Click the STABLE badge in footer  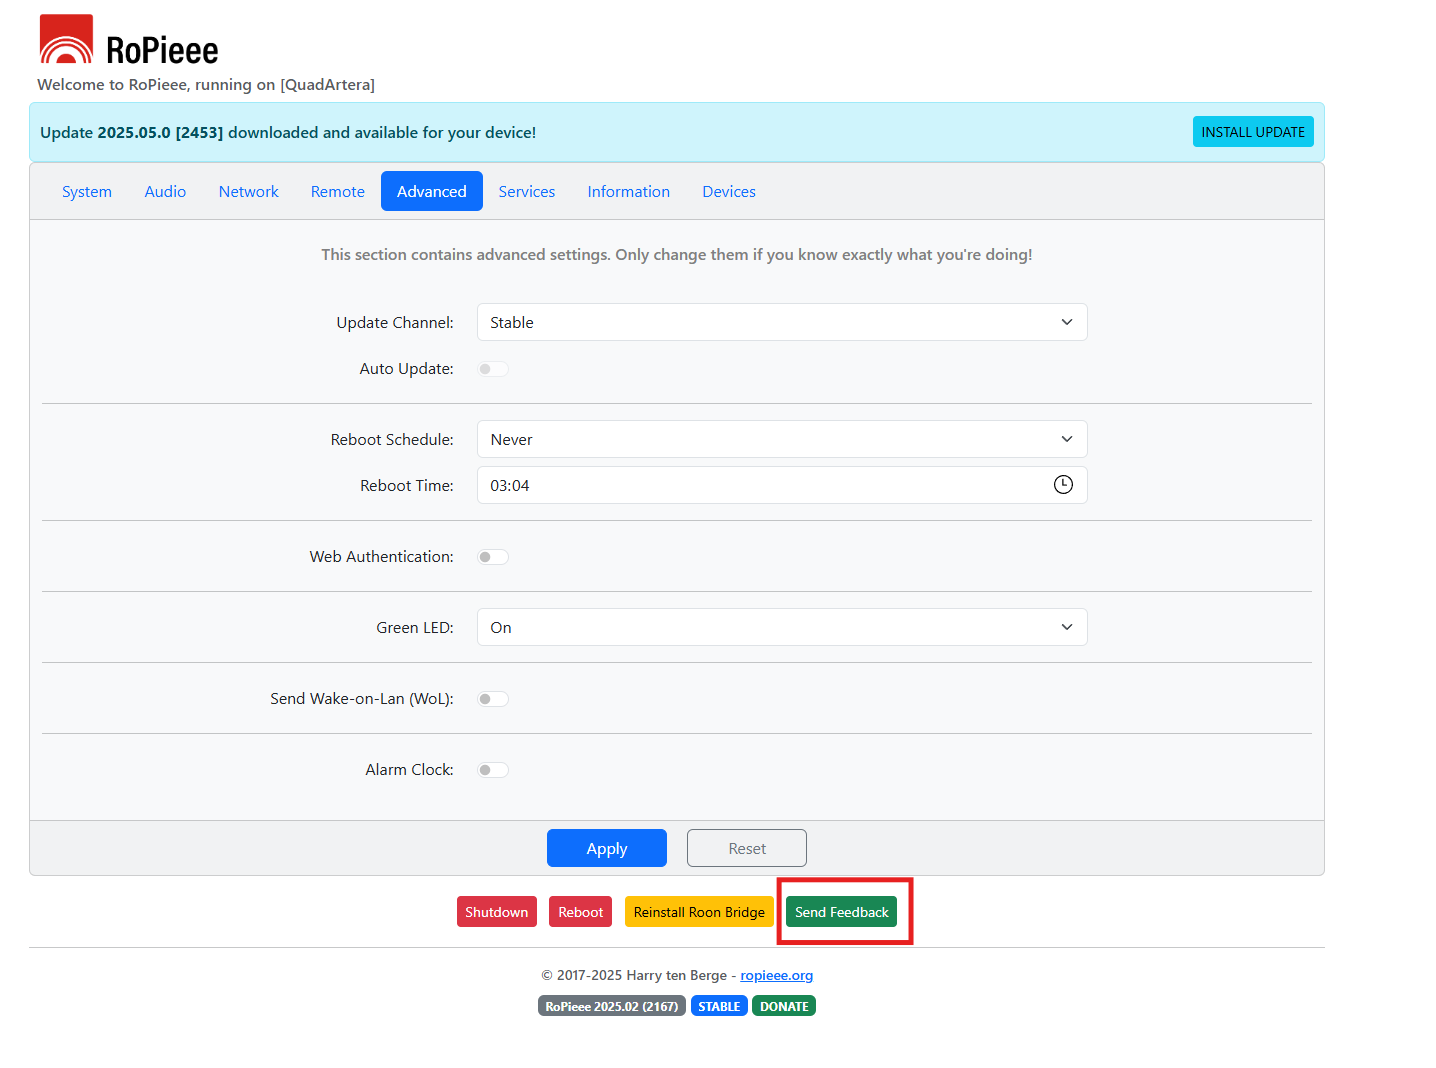719,1006
